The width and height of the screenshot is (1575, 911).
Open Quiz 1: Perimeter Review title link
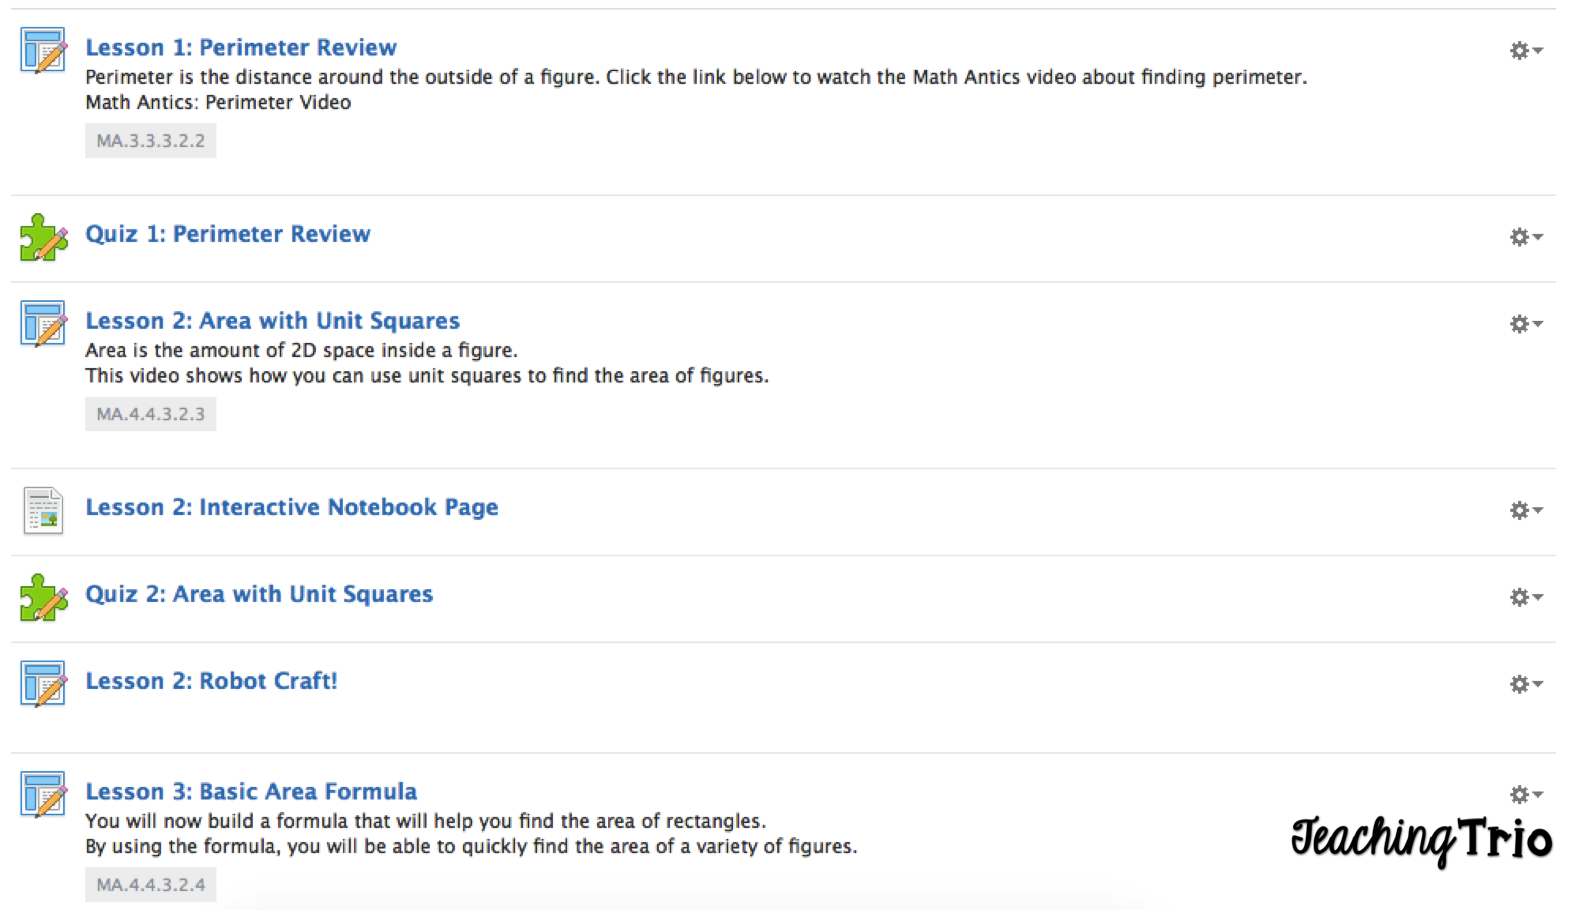coord(228,234)
